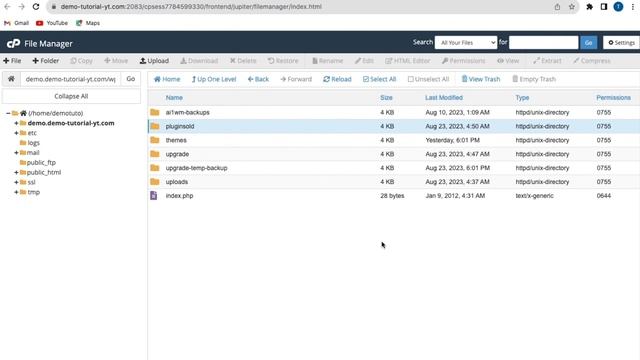
Task: Open the Maps bookmark
Action: pyautogui.click(x=88, y=23)
